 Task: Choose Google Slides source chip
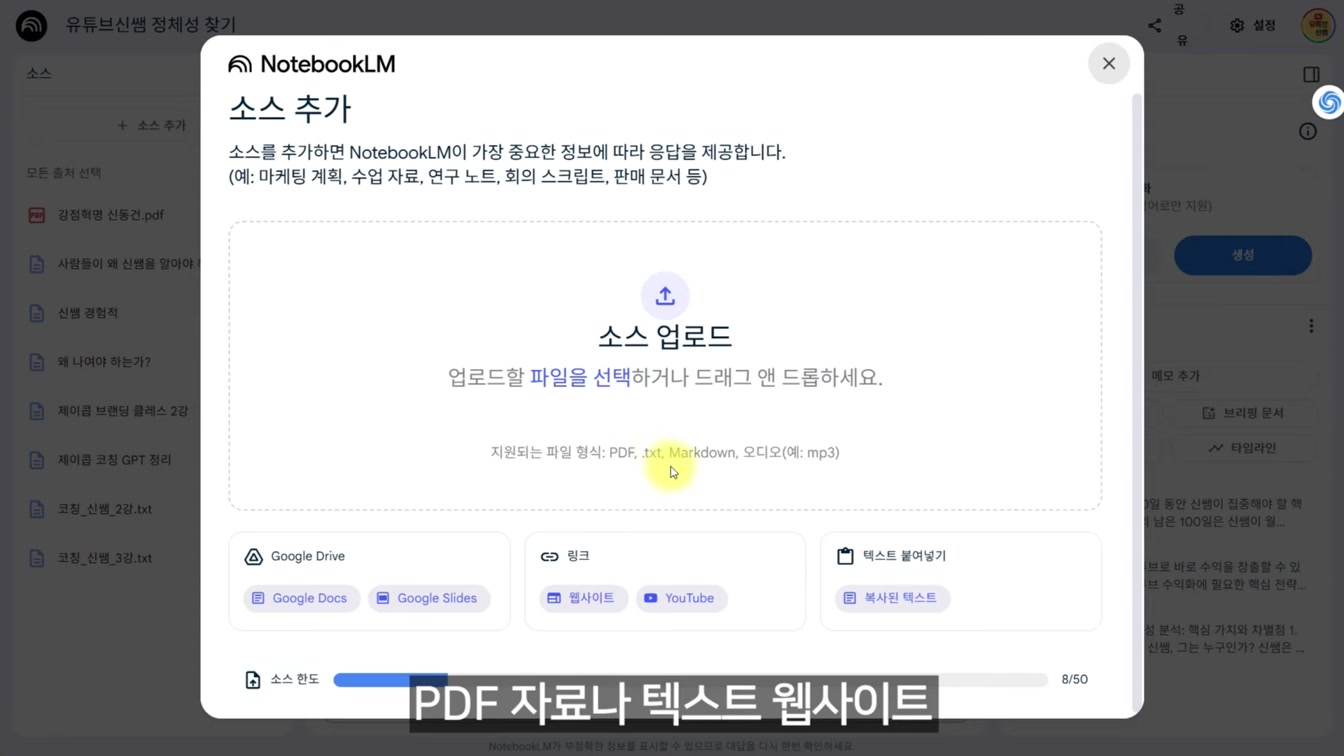[x=429, y=598]
